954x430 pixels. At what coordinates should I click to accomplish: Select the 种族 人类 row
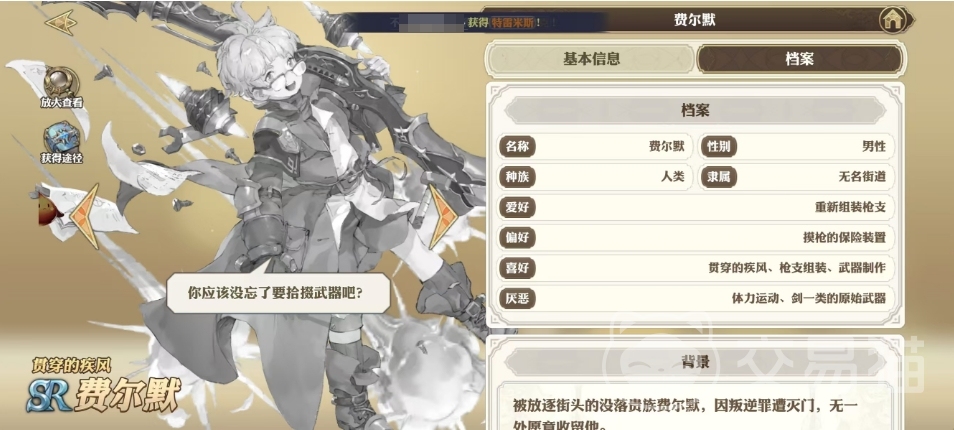[595, 177]
